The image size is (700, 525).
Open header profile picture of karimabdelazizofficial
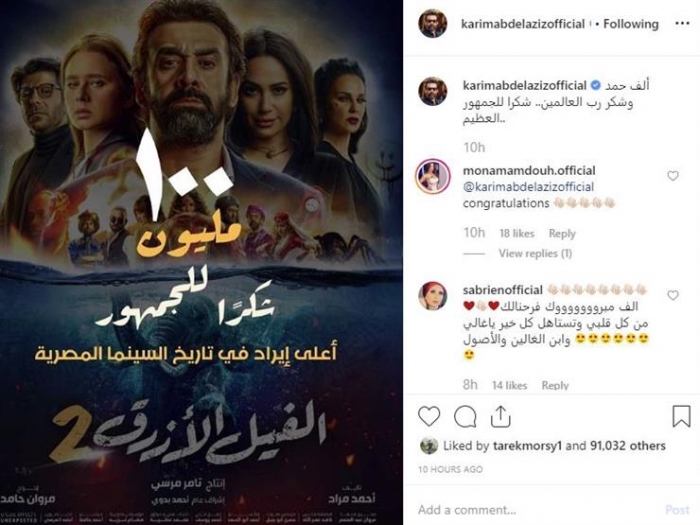coord(433,24)
